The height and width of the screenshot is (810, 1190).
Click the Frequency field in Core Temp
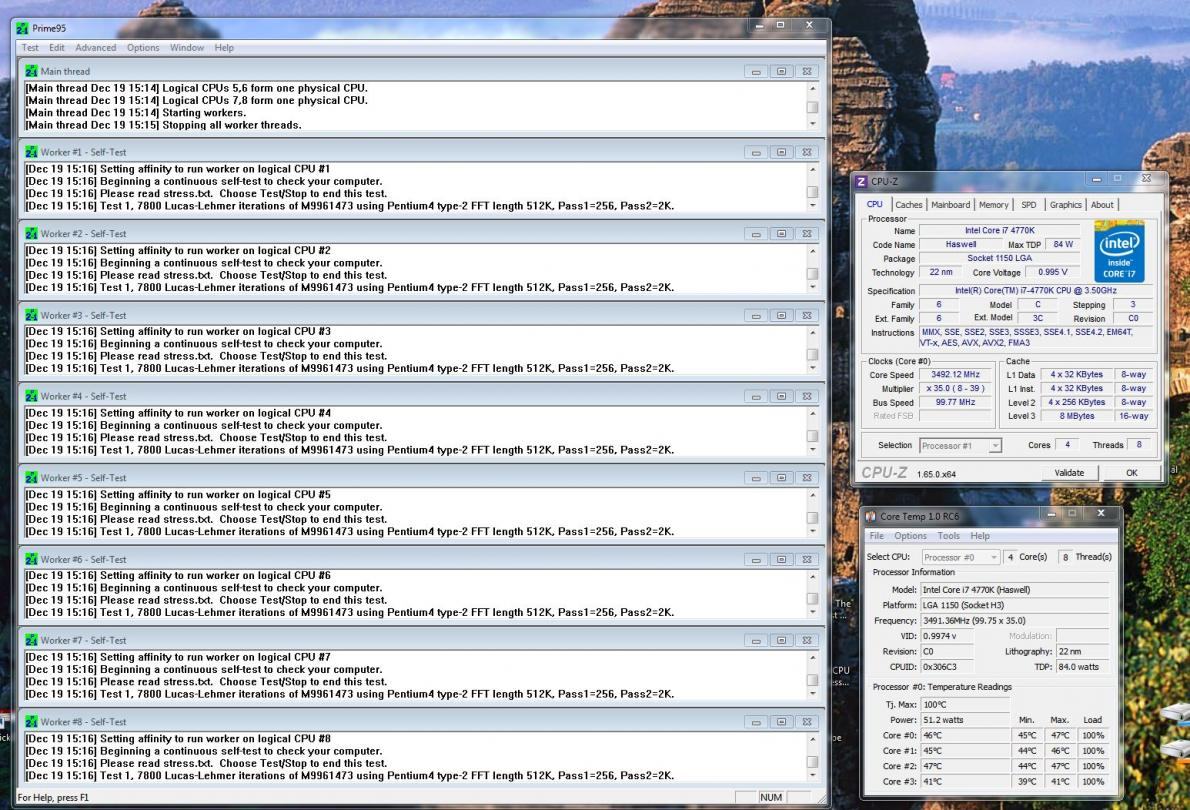(1015, 621)
